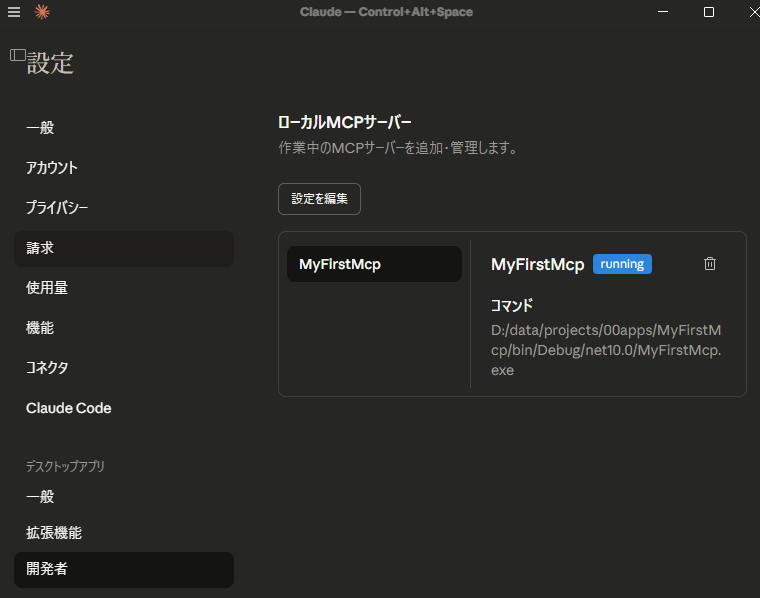View the 使用量 settings page
Viewport: 760px width, 598px height.
[47, 288]
